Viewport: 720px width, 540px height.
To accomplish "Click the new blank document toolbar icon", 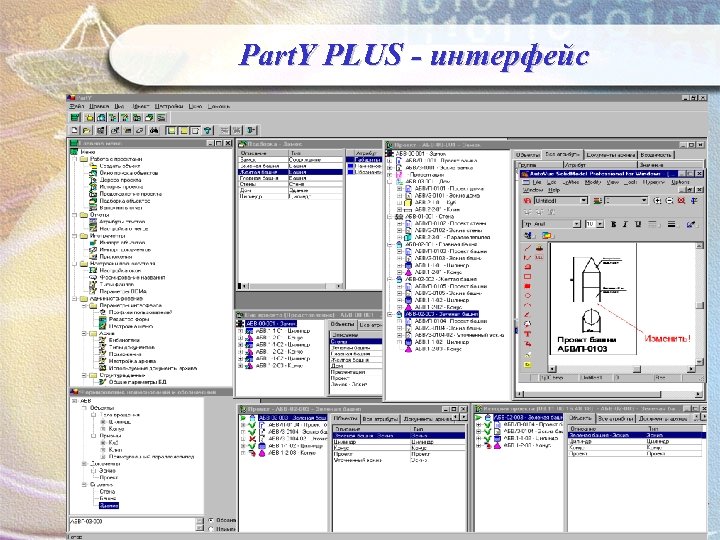I will point(75,130).
